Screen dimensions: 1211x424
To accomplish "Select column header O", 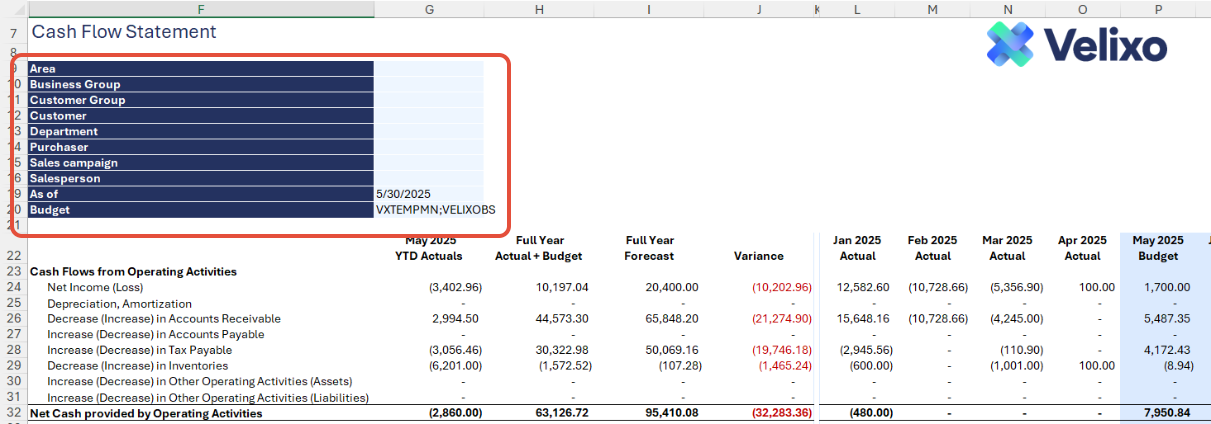I will [1082, 9].
